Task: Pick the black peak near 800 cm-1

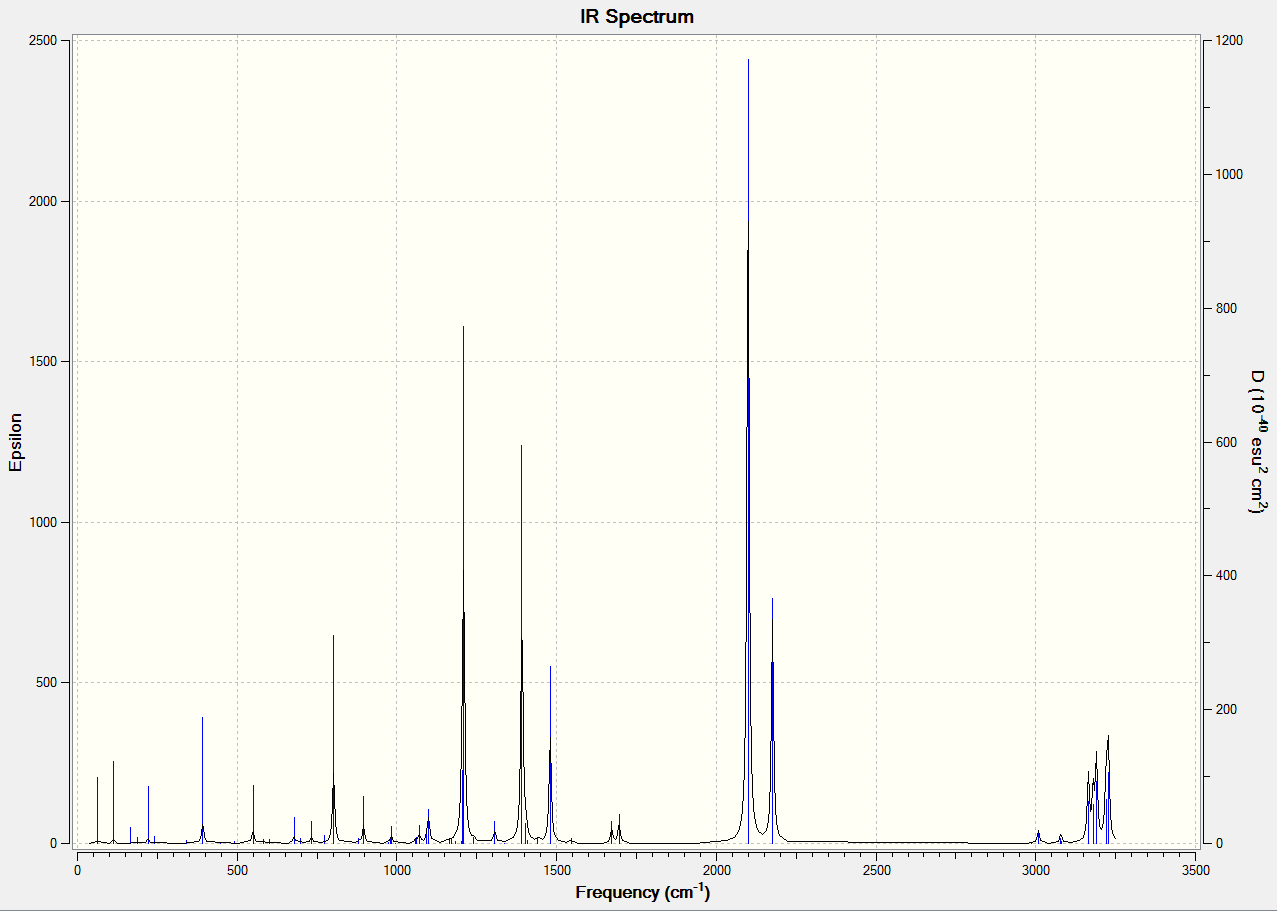Action: coord(333,740)
